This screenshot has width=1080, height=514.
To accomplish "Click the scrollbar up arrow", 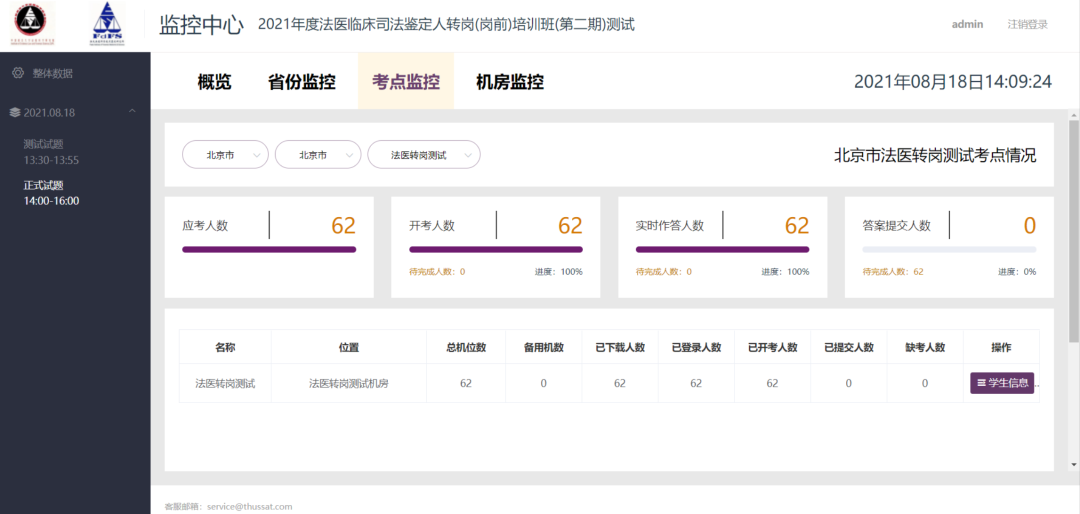I will point(1074,114).
